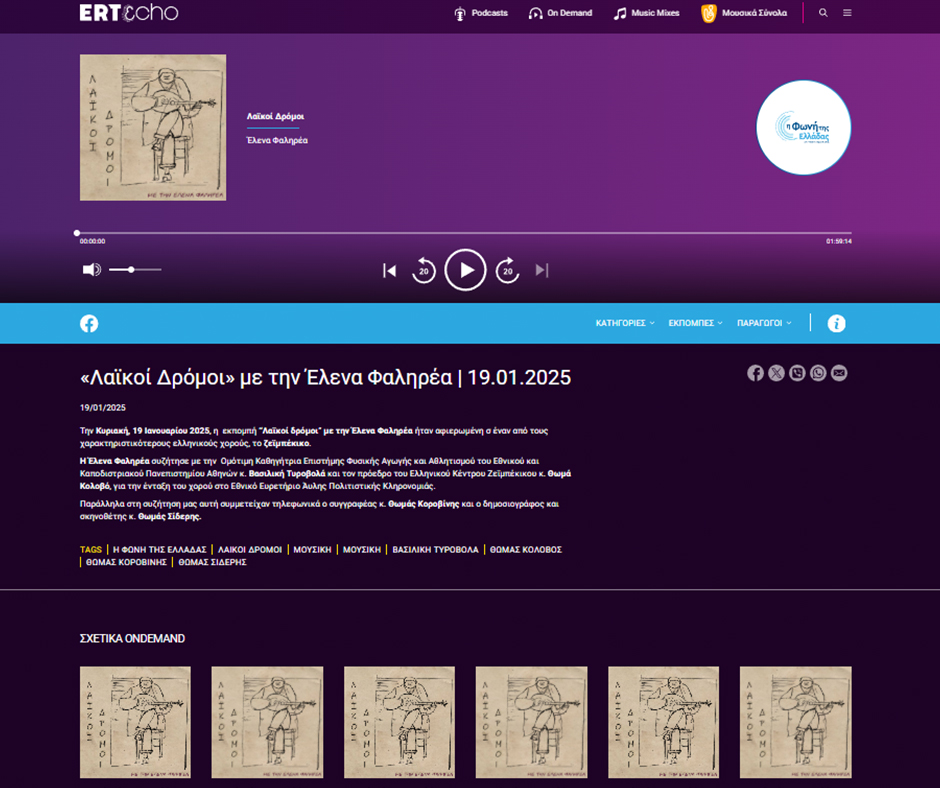Click the date text 19/01/2025
The height and width of the screenshot is (788, 940).
[x=103, y=408]
